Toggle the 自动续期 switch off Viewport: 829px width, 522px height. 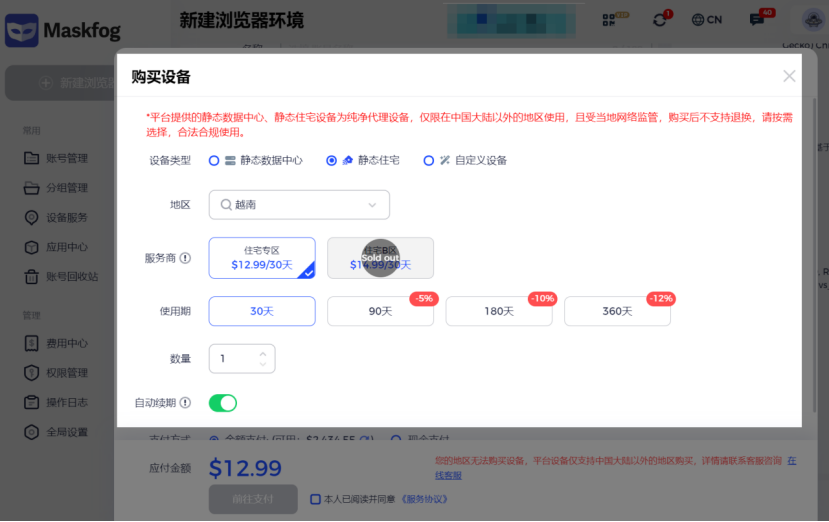pos(222,403)
